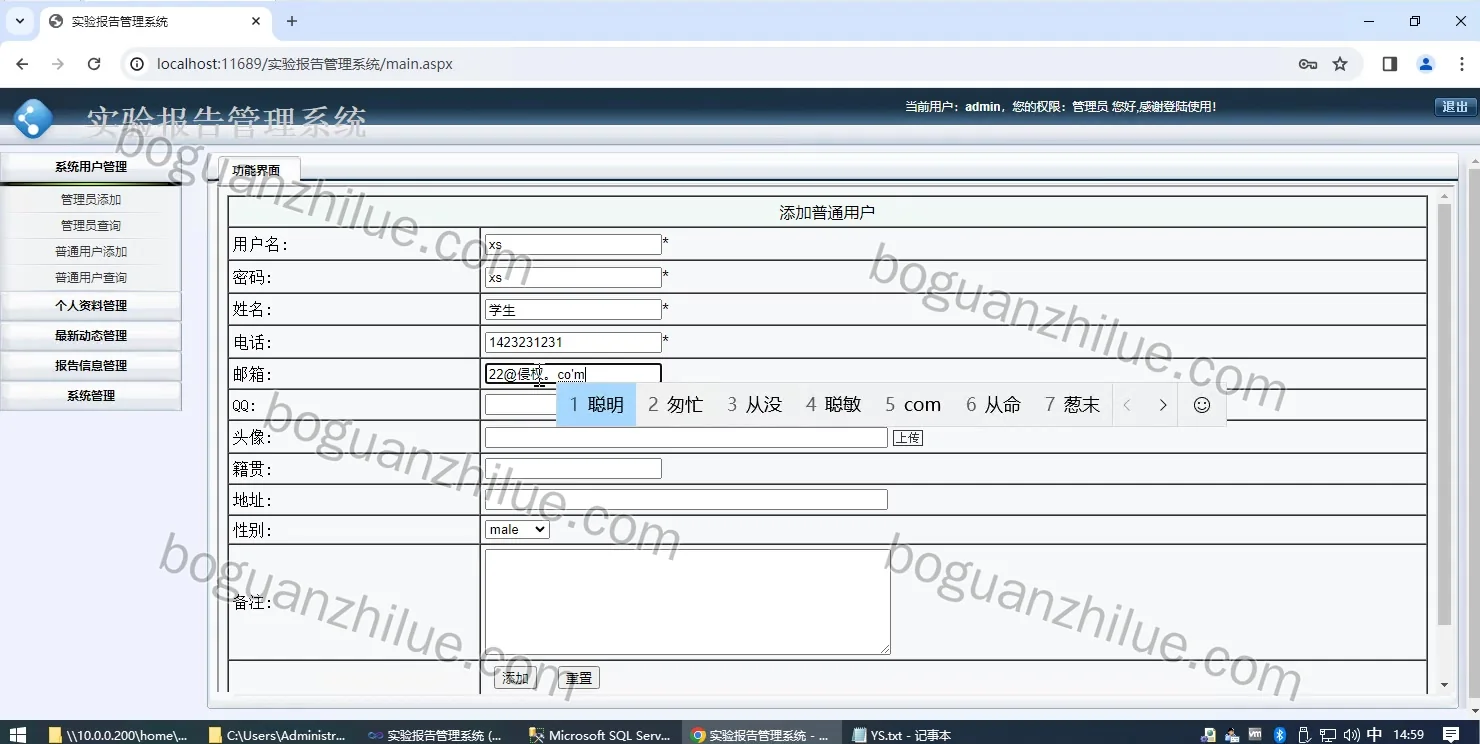Open the emoji panel in IME bar
1480x744 pixels.
pyautogui.click(x=1202, y=404)
